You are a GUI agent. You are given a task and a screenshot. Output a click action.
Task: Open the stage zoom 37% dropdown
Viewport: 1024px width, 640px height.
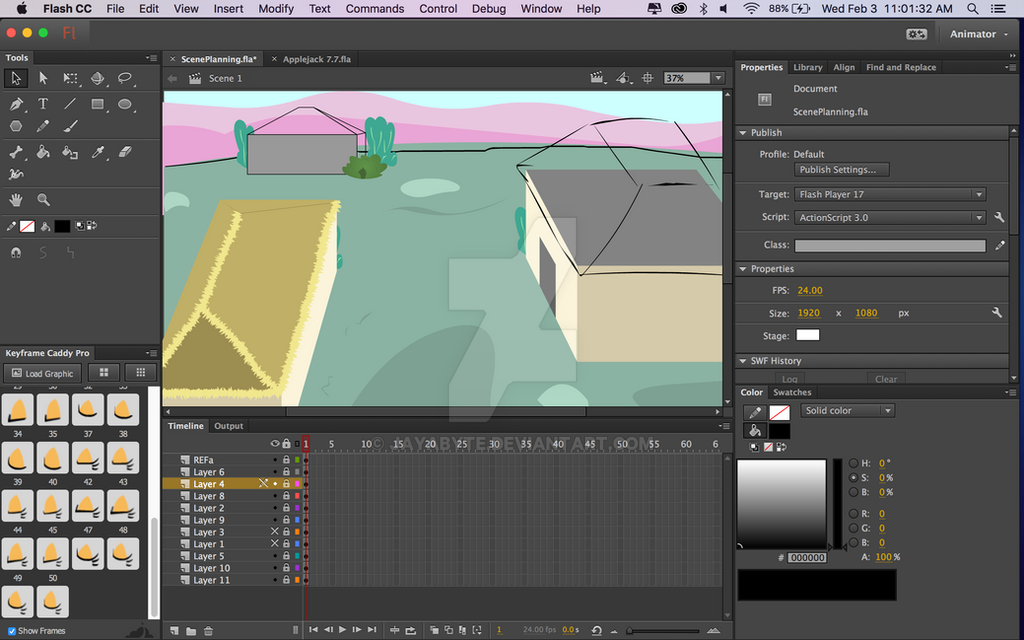pos(718,78)
